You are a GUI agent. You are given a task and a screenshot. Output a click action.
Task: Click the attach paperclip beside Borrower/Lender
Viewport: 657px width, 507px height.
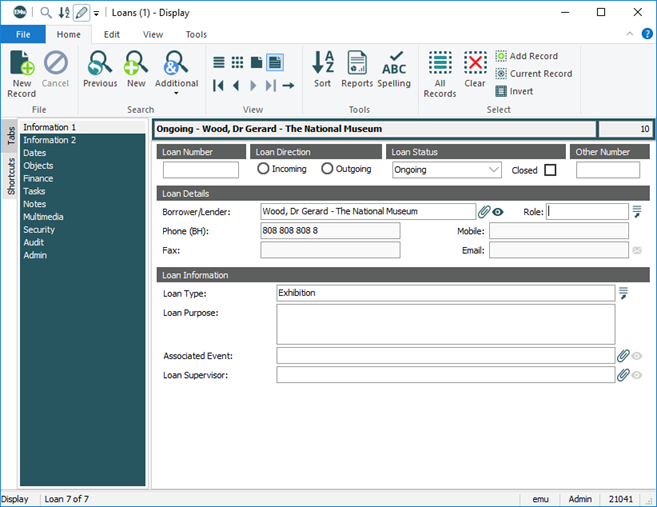pos(483,212)
